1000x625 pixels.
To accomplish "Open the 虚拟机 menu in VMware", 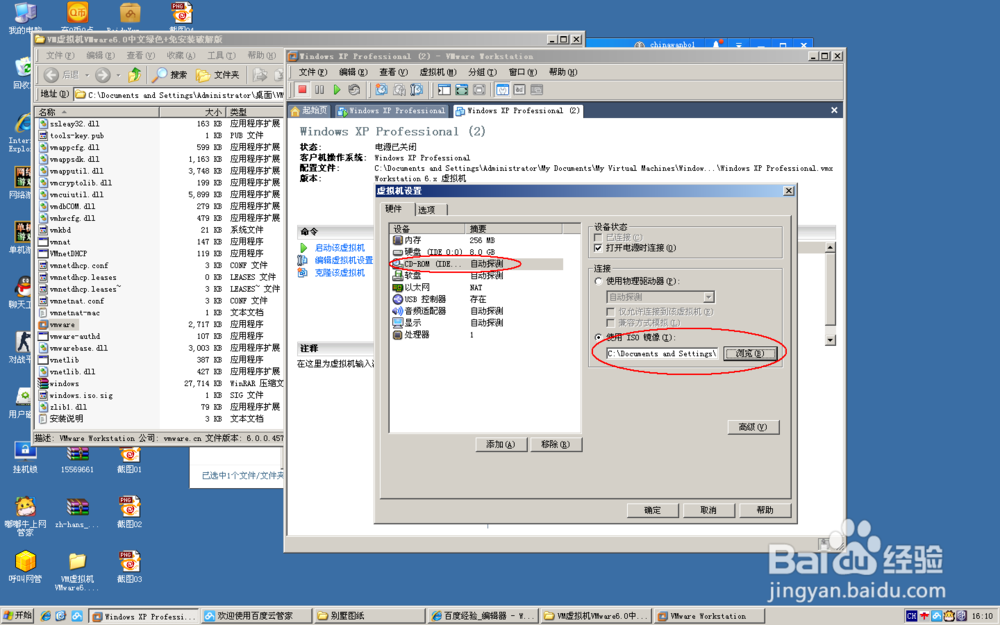I will pos(438,72).
